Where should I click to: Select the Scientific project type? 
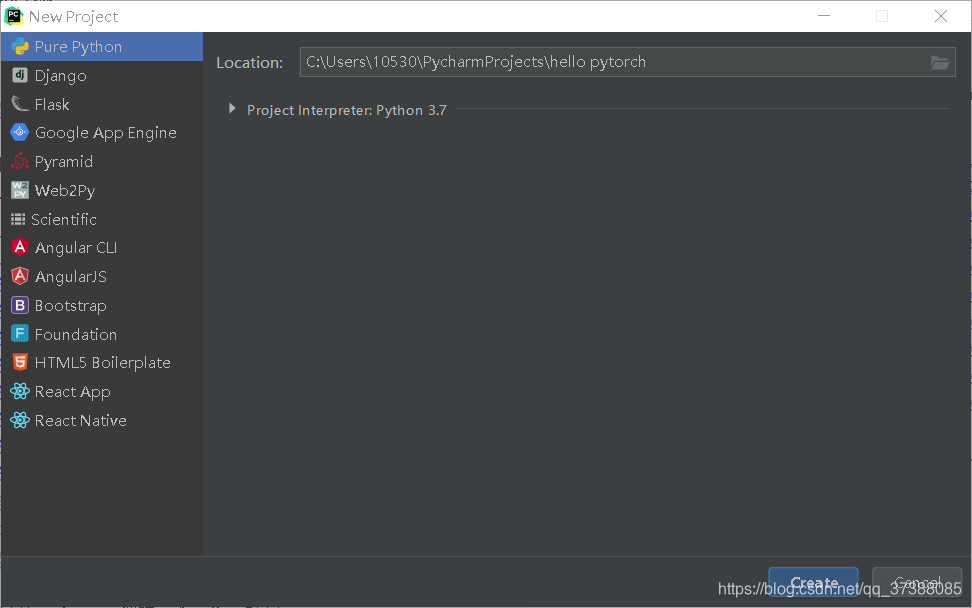pyautogui.click(x=102, y=219)
